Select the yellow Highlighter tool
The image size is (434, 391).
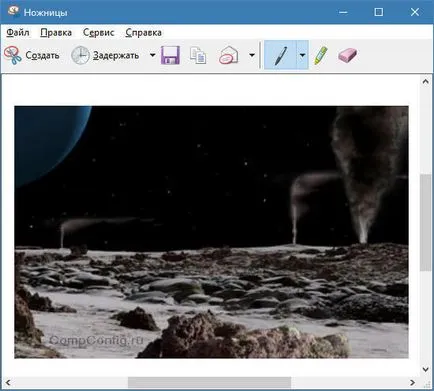[x=321, y=55]
